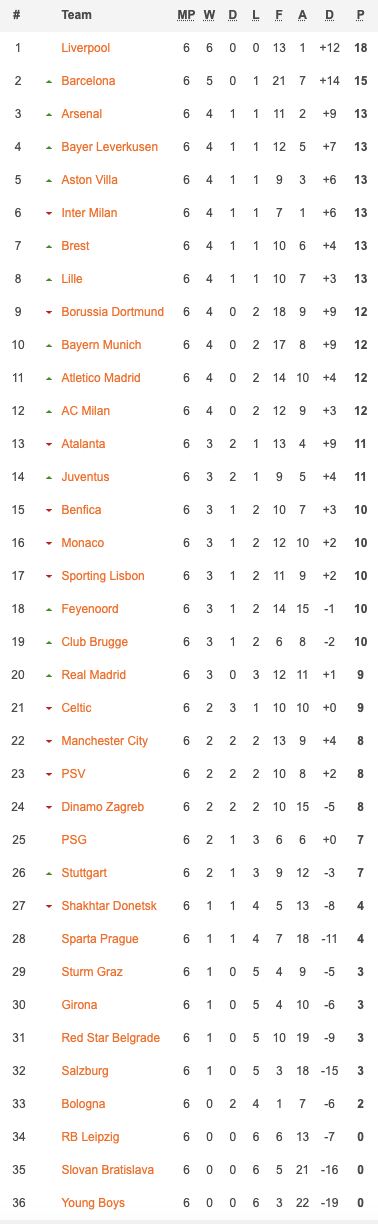The height and width of the screenshot is (1224, 378).
Task: Click the green up arrow next to Arsenal
Action: tap(49, 114)
